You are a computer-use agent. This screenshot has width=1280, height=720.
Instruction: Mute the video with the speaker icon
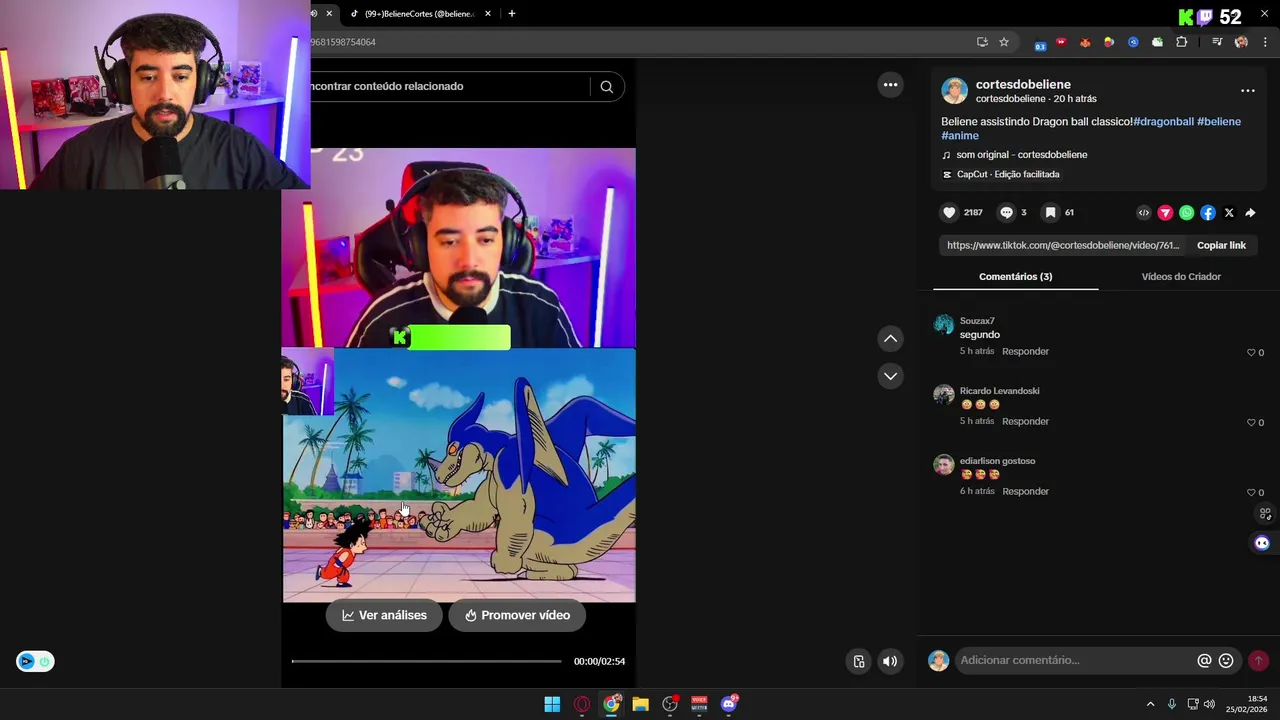point(890,661)
